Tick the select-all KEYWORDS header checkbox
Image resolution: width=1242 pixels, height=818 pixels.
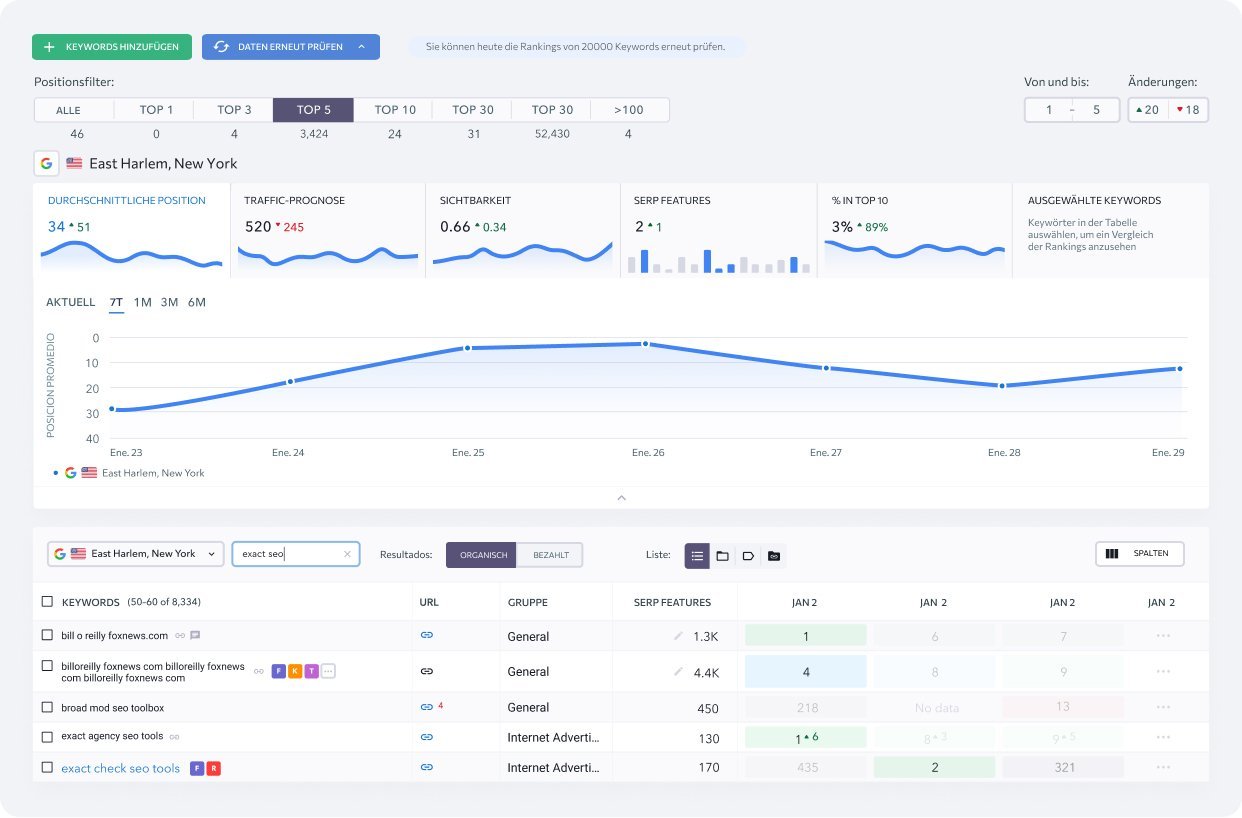[x=47, y=602]
